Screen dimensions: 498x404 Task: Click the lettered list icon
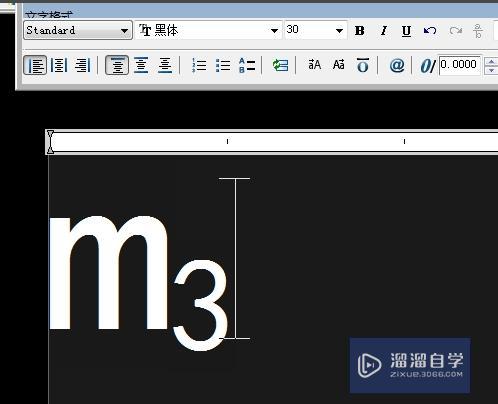pos(247,65)
